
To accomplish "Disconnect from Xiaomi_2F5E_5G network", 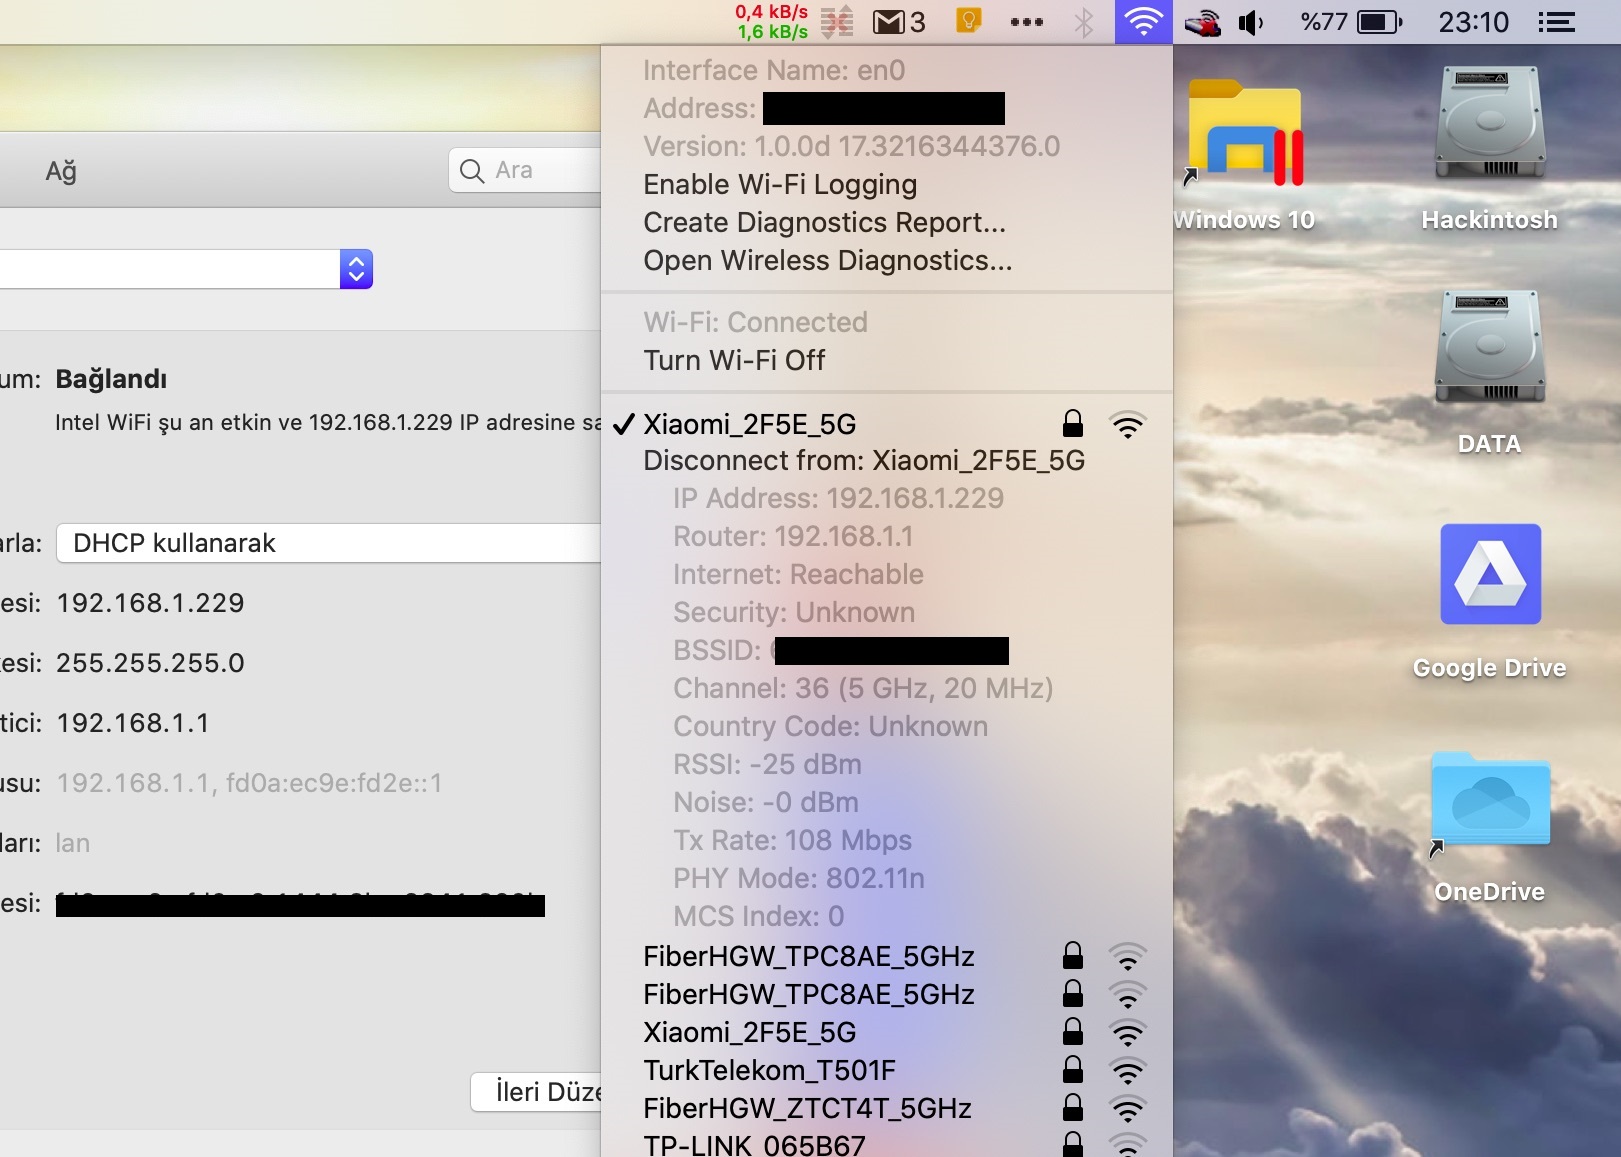I will coord(864,461).
